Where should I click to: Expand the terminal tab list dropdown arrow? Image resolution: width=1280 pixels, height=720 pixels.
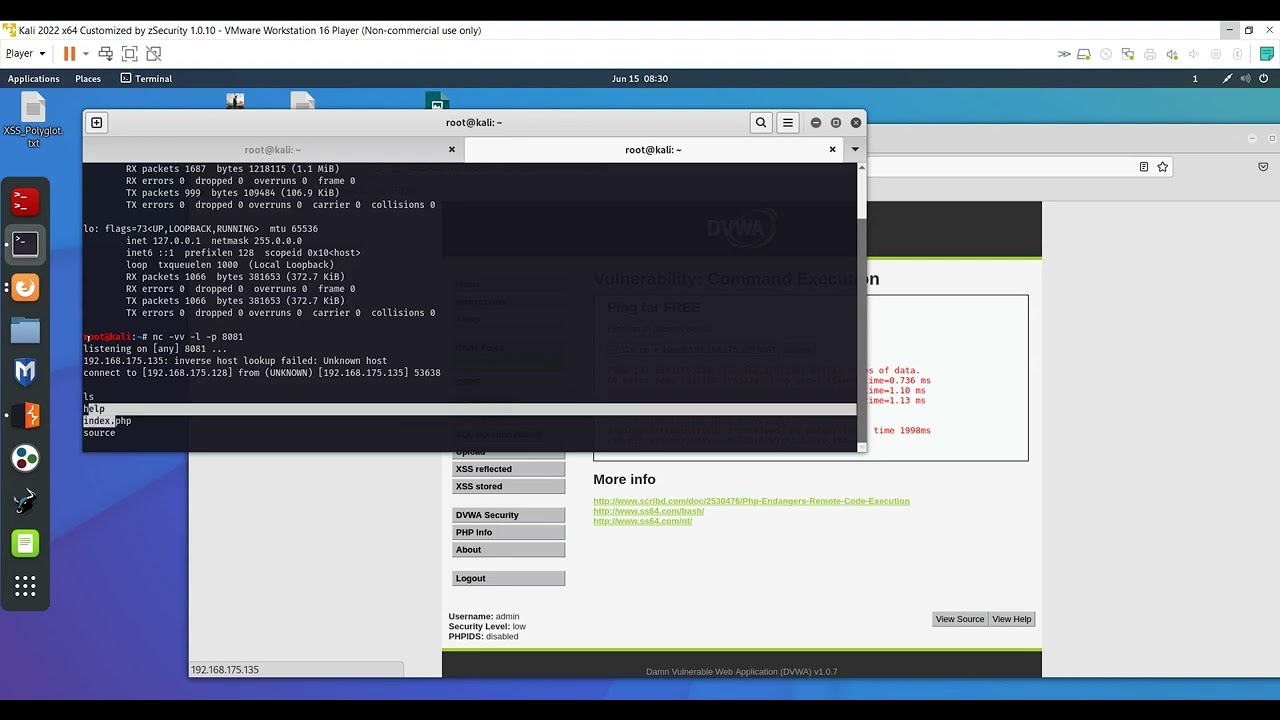(855, 150)
